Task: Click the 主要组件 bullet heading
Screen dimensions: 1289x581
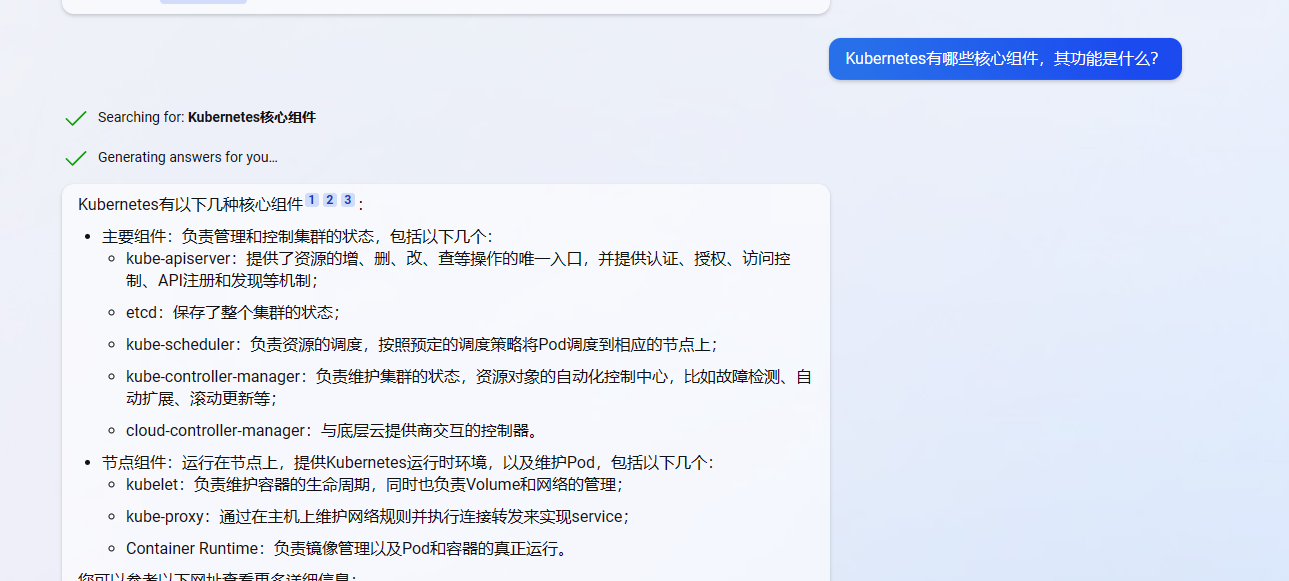Action: [x=297, y=237]
